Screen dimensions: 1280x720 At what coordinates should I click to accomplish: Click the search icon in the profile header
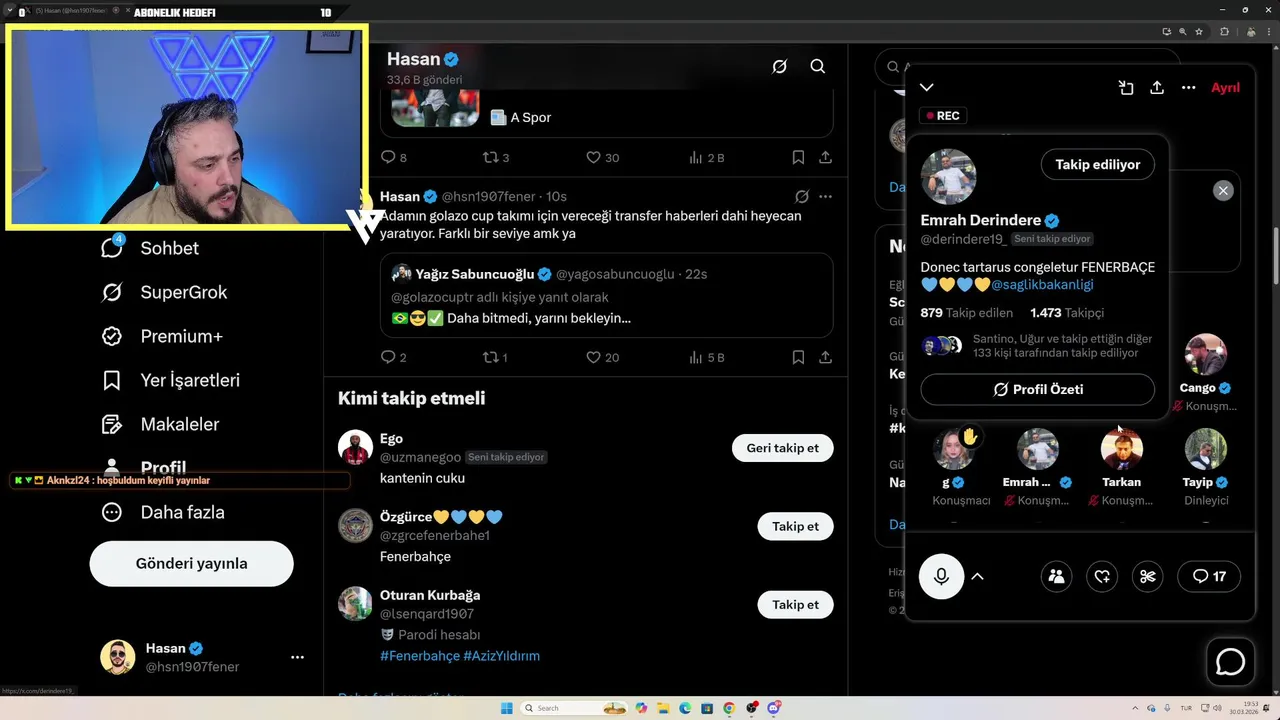click(817, 66)
